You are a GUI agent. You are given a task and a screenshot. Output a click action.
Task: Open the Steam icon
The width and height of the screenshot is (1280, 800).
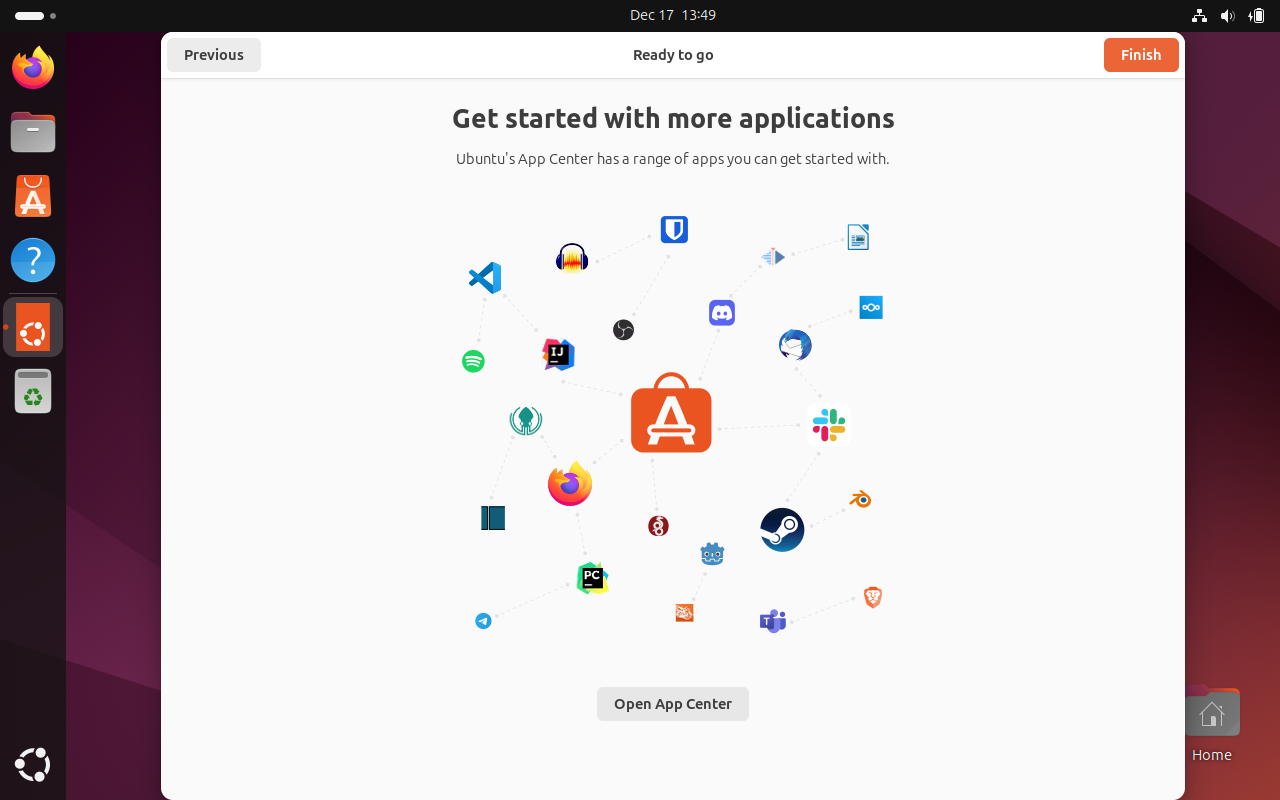tap(782, 529)
